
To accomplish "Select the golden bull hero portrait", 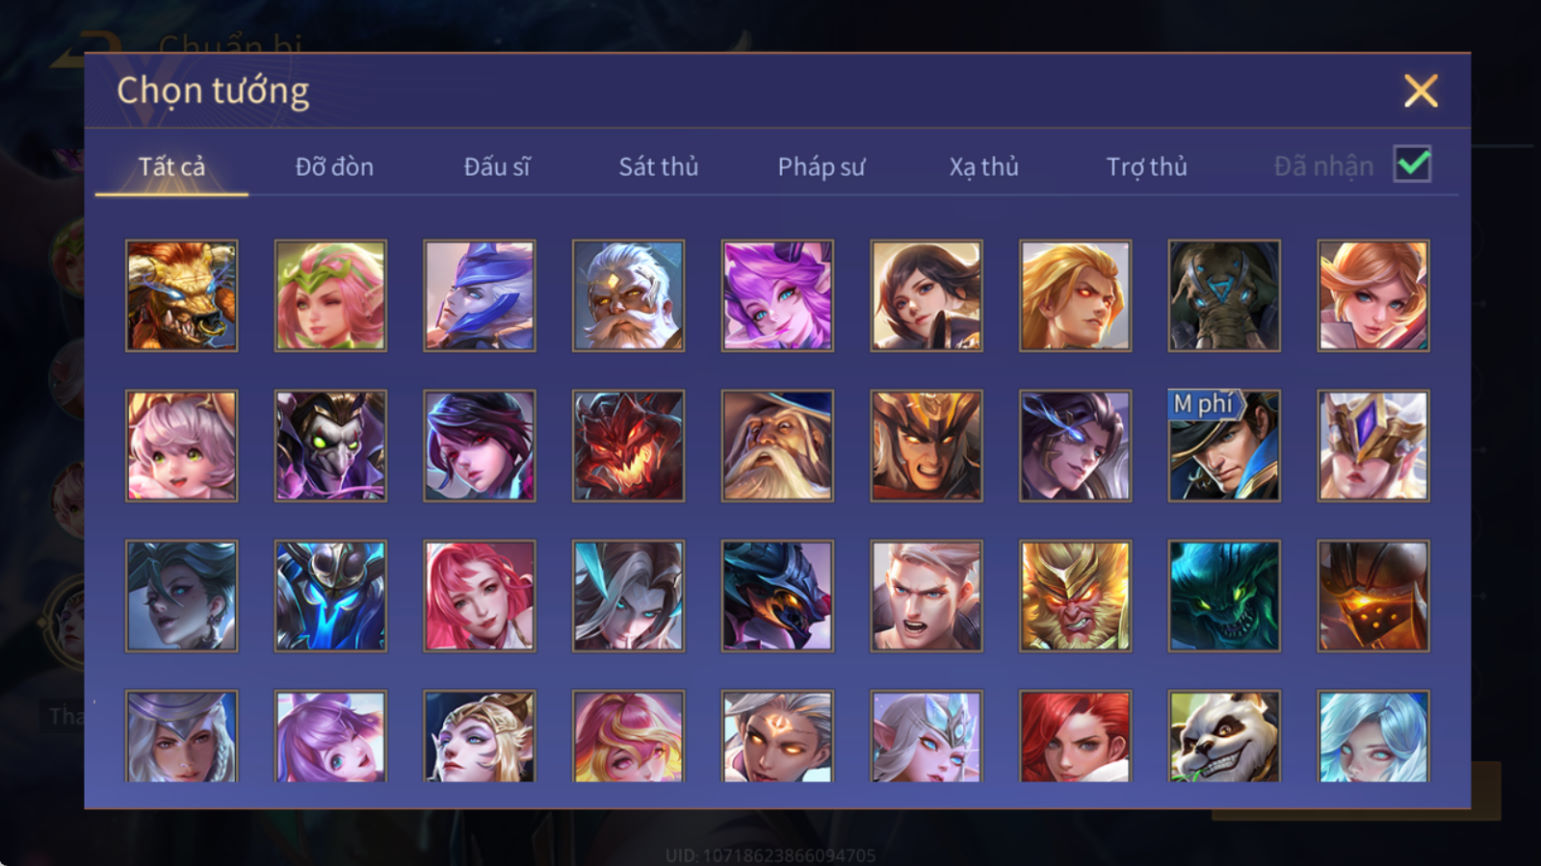I will (x=181, y=295).
